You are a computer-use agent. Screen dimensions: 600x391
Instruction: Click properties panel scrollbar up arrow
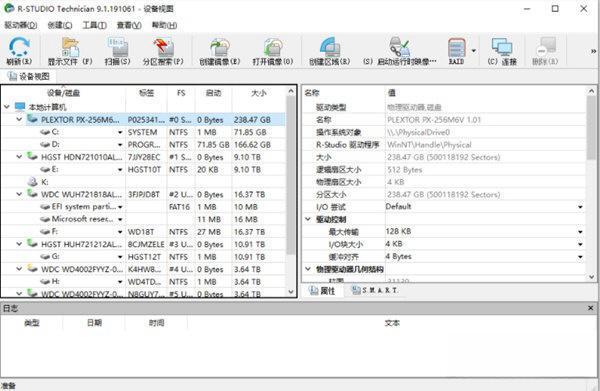[x=592, y=91]
